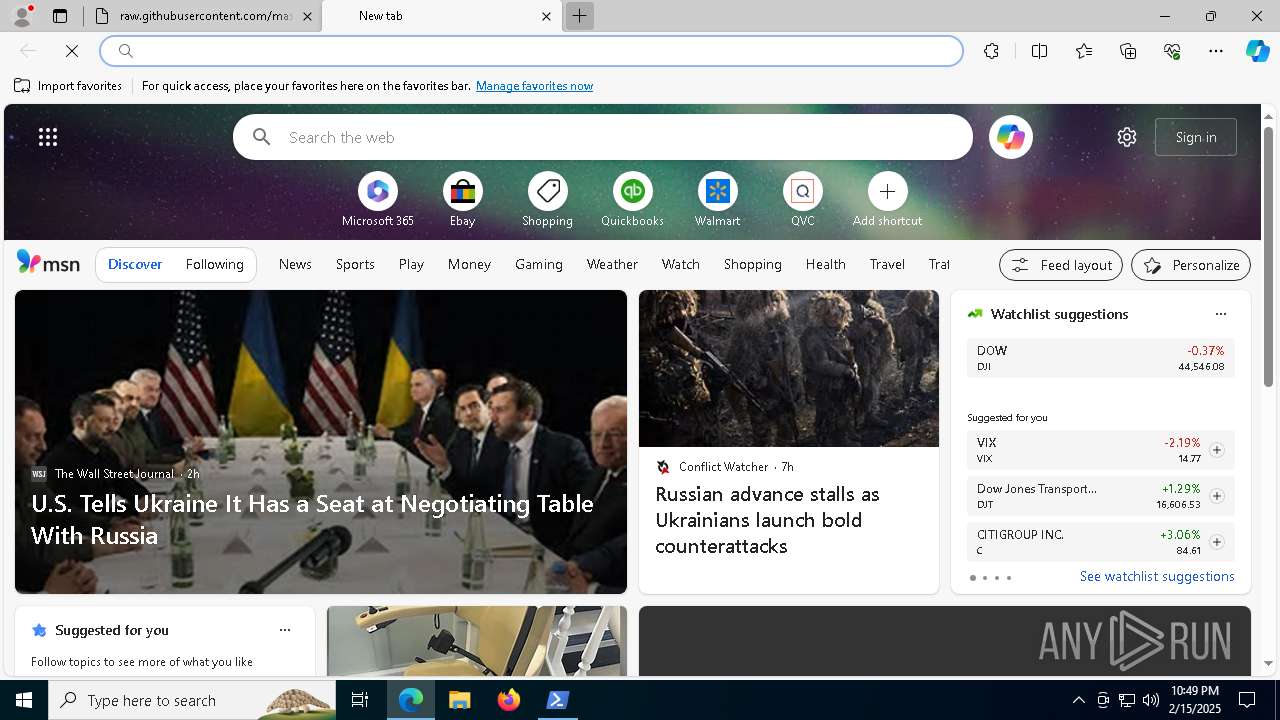Open the Microsoft 365 shortcut
Image resolution: width=1280 pixels, height=720 pixels.
pos(377,200)
